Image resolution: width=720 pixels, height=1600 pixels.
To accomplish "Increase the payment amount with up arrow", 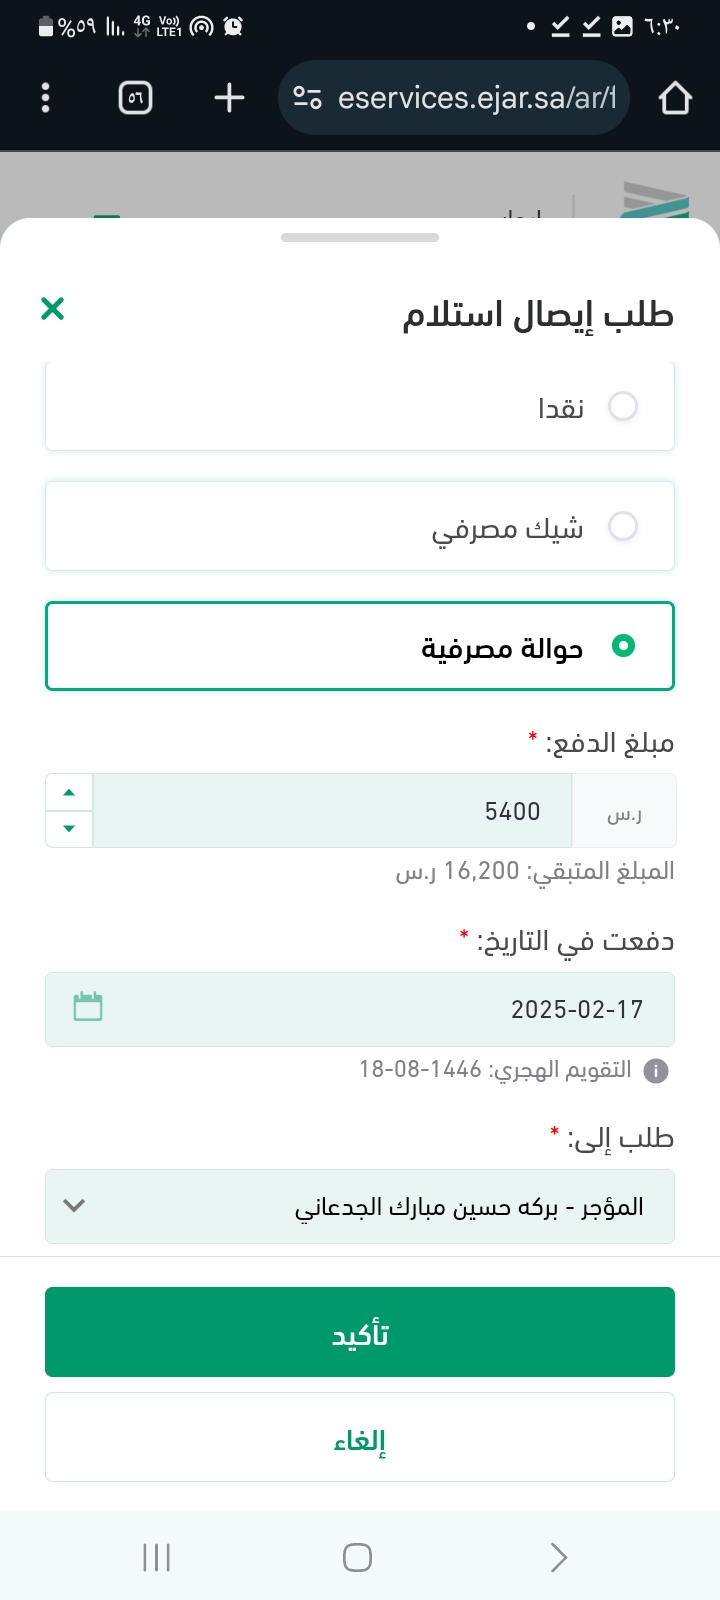I will click(x=69, y=792).
